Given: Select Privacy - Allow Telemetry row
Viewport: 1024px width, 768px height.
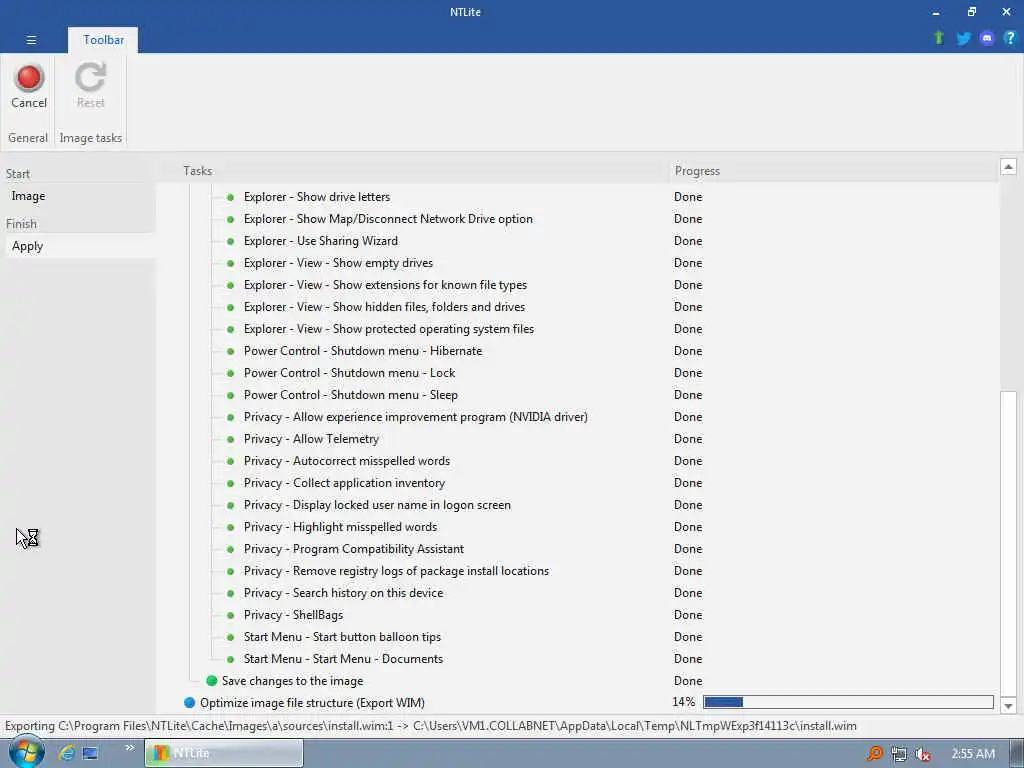Looking at the screenshot, I should (x=311, y=439).
